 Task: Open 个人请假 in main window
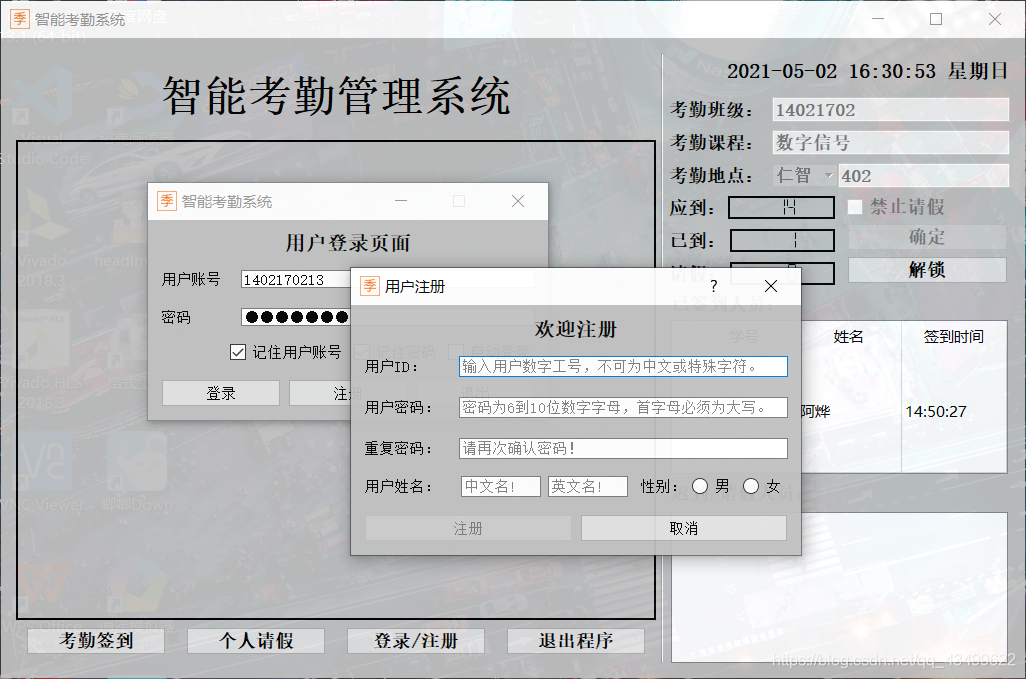[x=256, y=640]
